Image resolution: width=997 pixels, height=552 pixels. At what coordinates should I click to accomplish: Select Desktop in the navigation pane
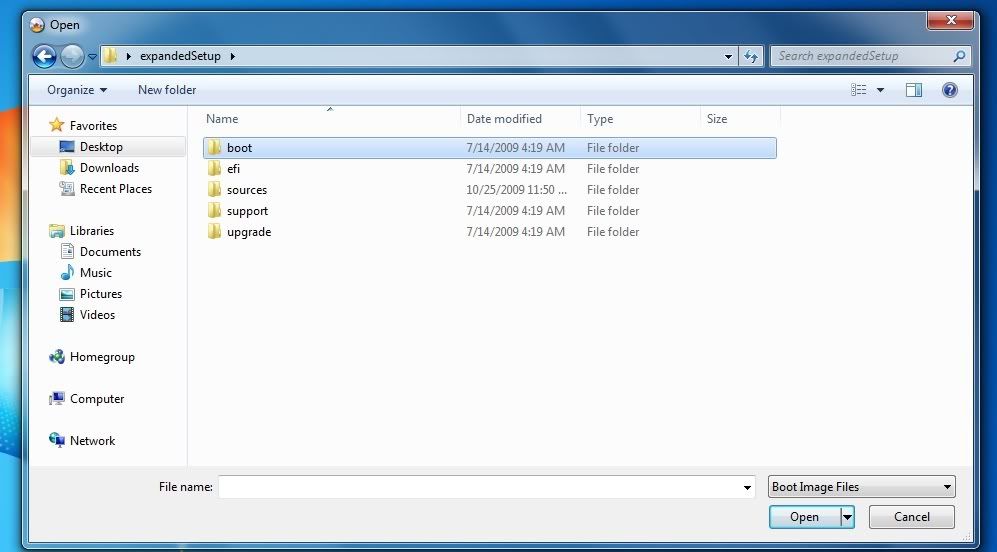(x=101, y=146)
